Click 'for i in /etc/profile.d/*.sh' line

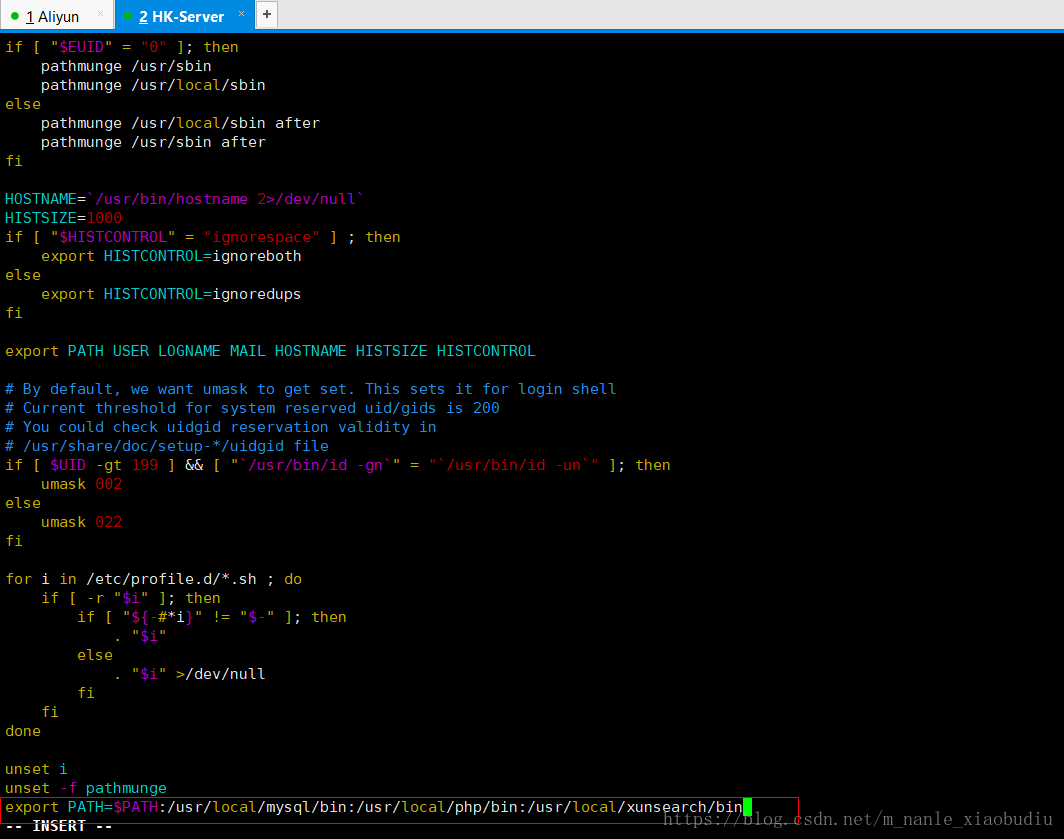click(x=153, y=579)
